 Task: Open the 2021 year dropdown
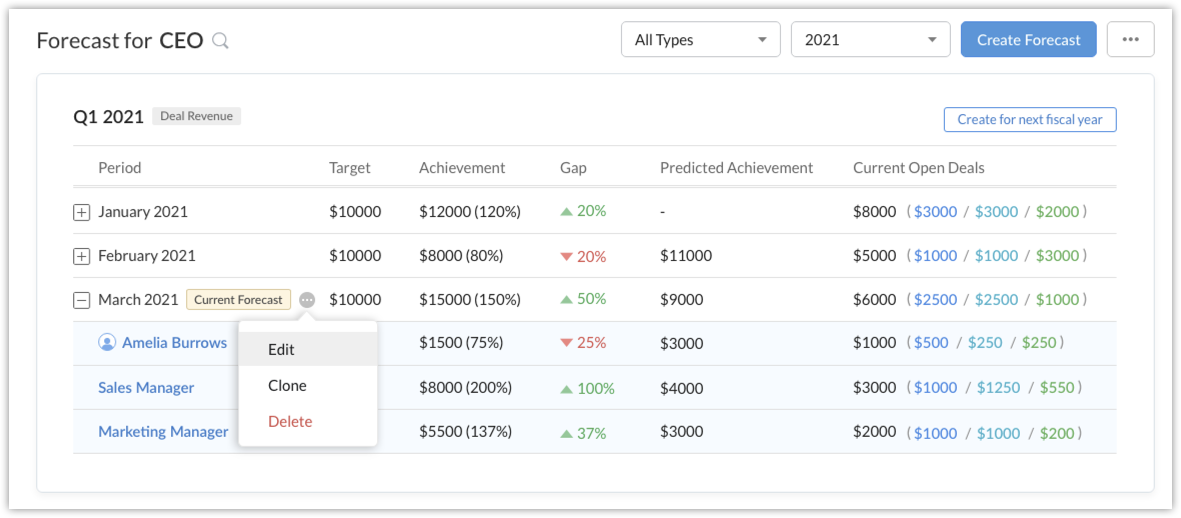pyautogui.click(x=870, y=40)
